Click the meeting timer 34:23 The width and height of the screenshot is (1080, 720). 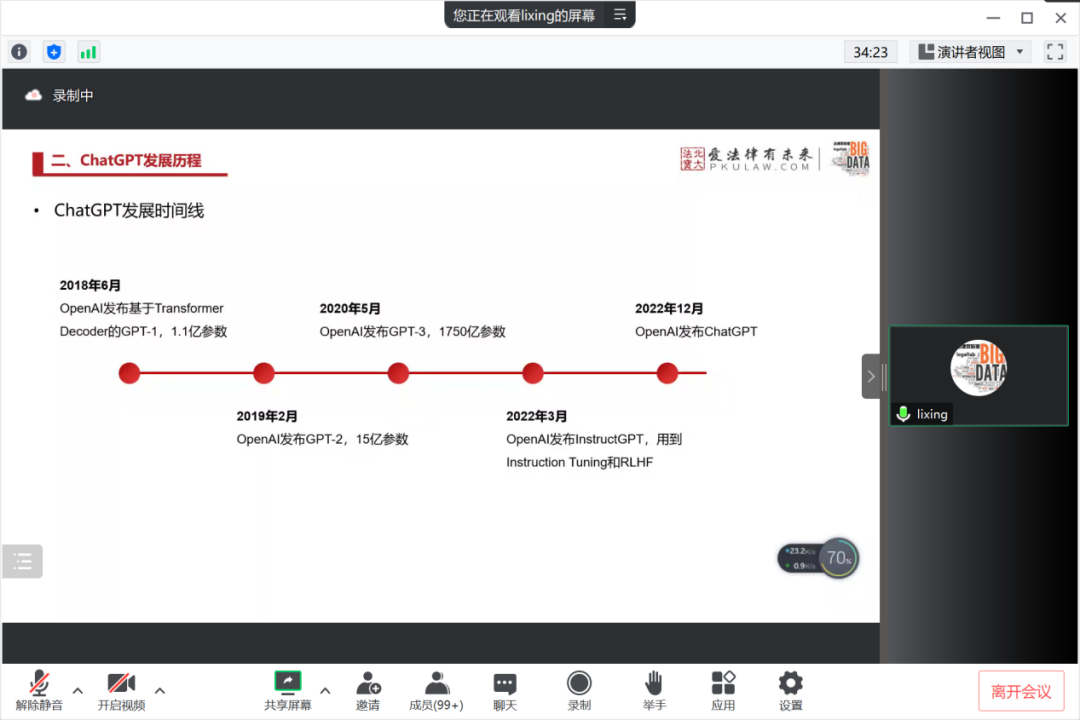pos(871,52)
